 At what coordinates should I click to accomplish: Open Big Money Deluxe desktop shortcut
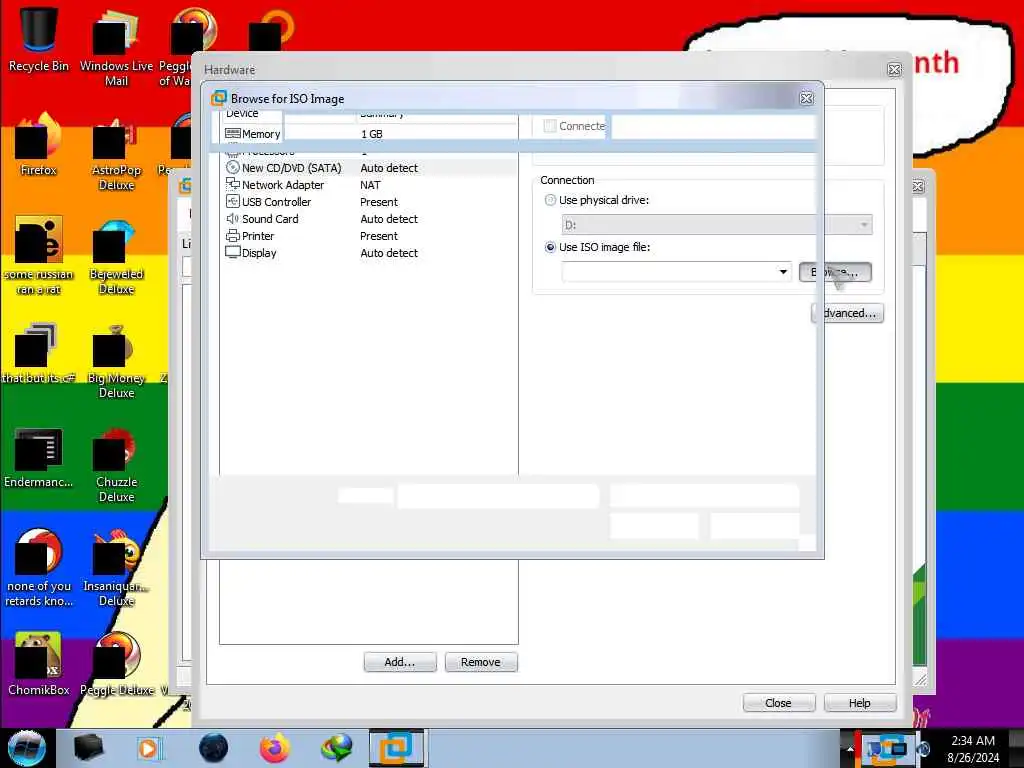click(116, 361)
